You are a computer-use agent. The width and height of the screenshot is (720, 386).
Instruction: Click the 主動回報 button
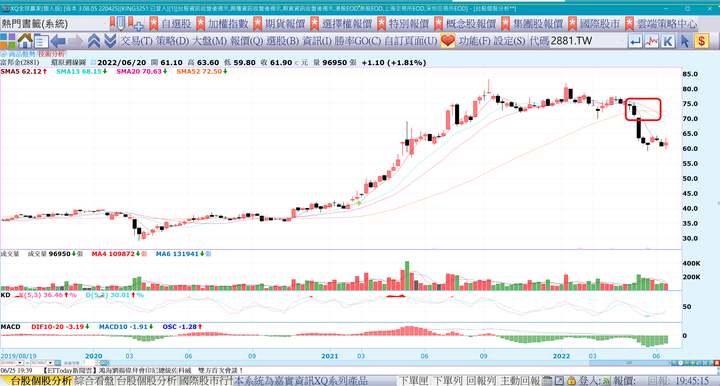(x=520, y=380)
